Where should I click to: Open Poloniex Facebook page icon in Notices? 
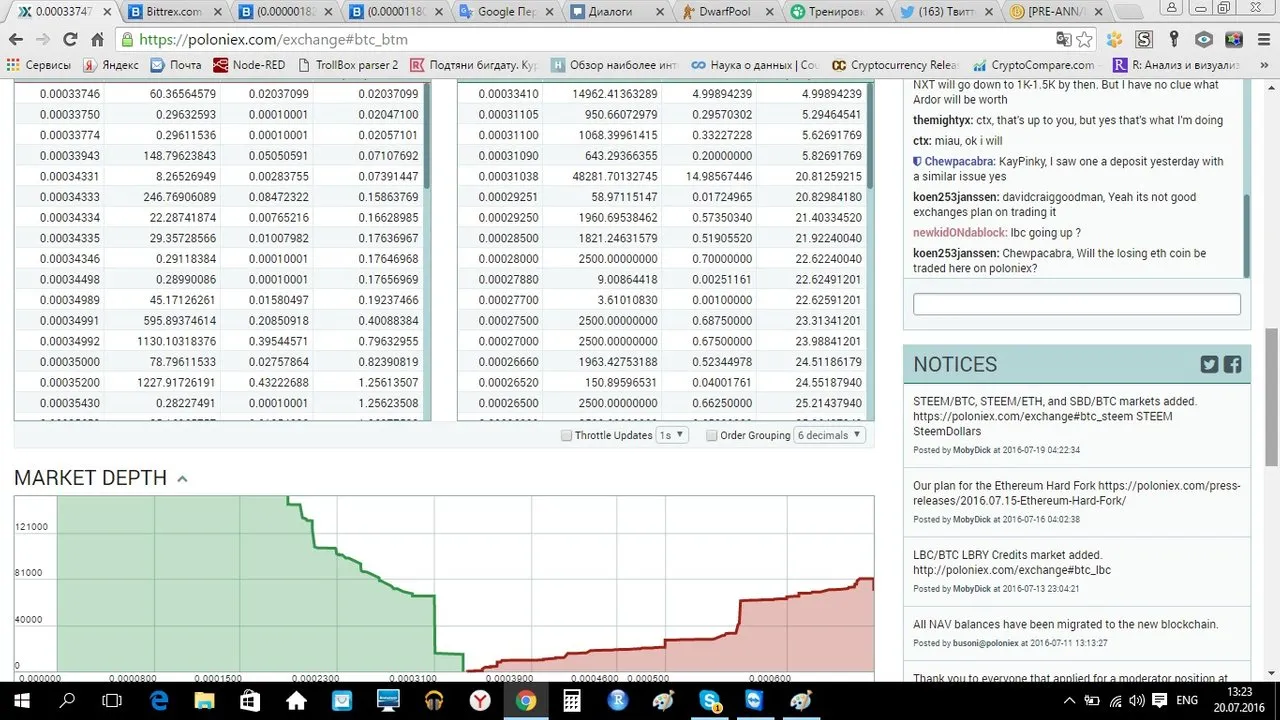(1232, 364)
